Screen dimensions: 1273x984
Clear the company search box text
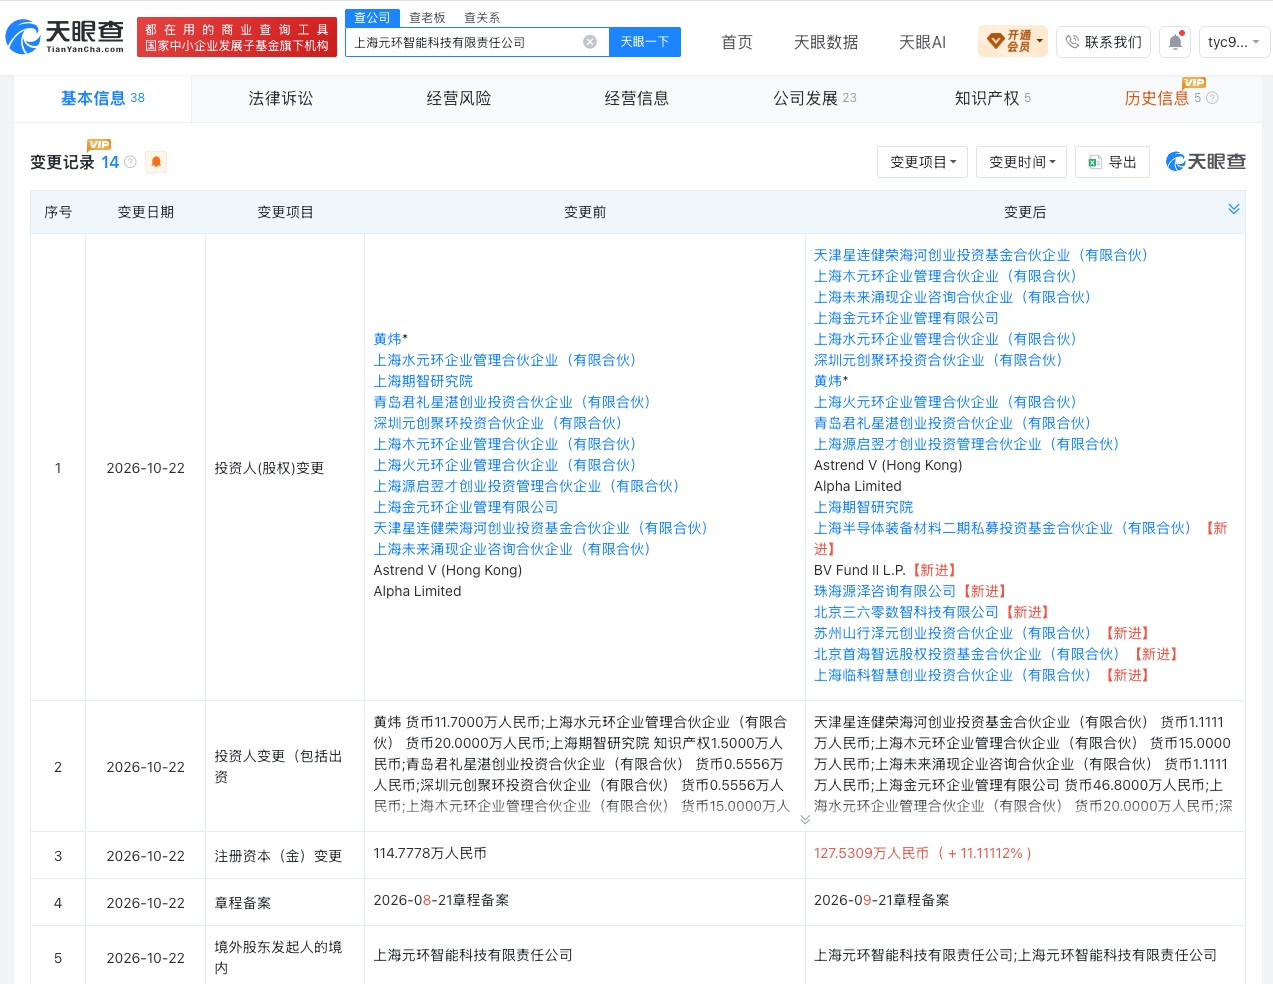point(590,42)
